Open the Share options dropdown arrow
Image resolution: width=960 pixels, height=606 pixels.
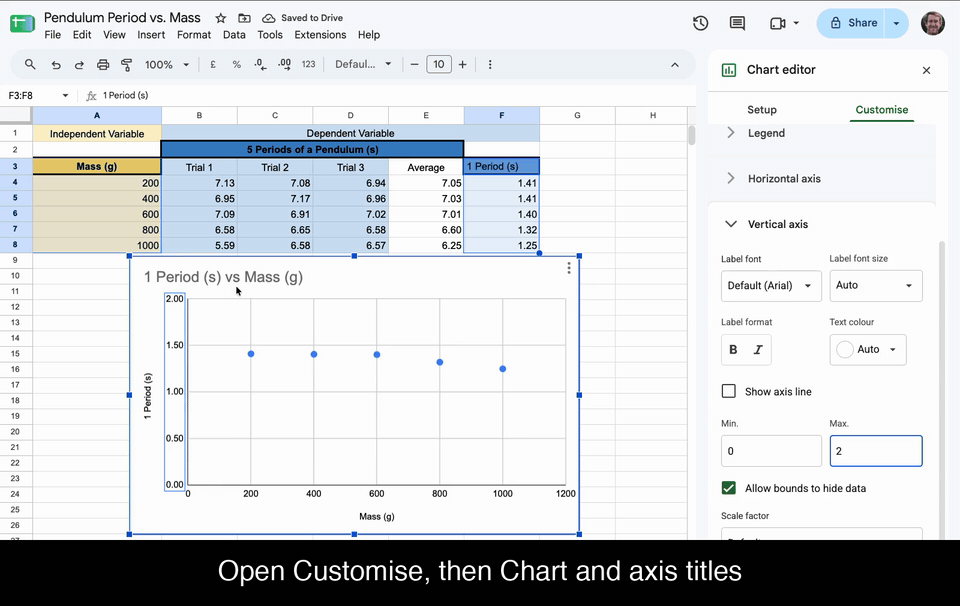pyautogui.click(x=896, y=23)
